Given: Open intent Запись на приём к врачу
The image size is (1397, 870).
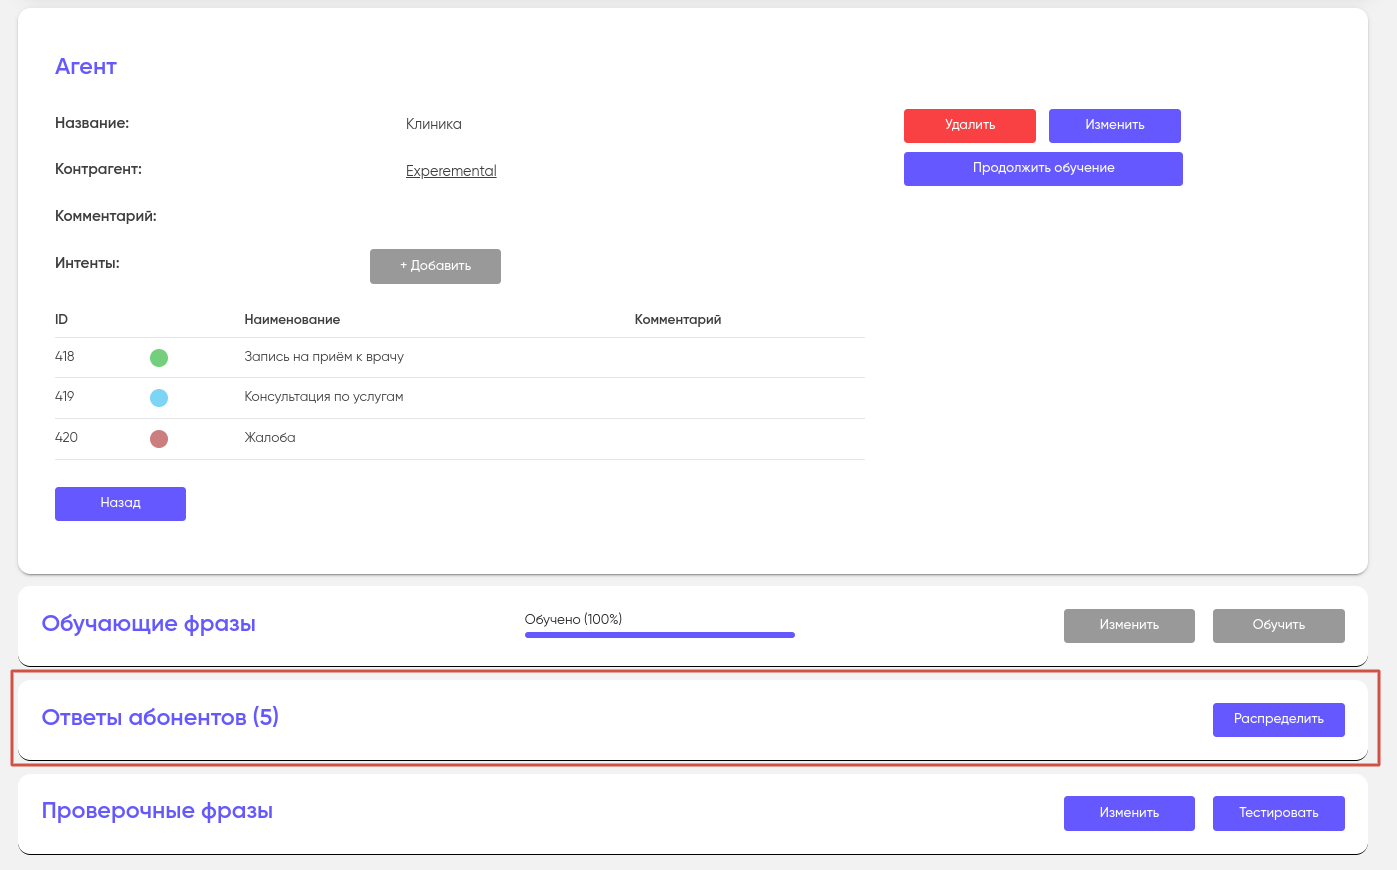Looking at the screenshot, I should pos(324,357).
